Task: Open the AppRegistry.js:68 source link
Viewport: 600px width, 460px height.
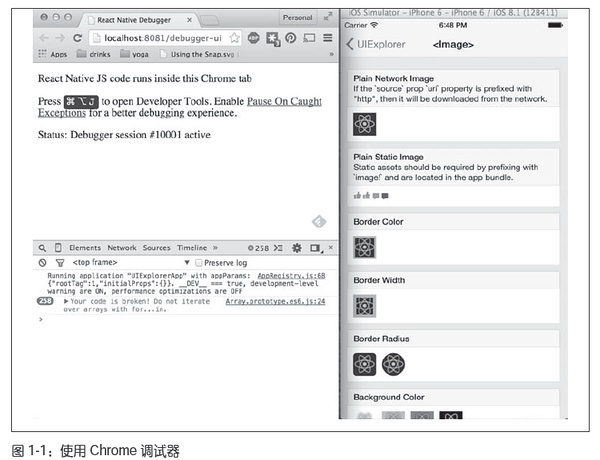Action: 291,276
